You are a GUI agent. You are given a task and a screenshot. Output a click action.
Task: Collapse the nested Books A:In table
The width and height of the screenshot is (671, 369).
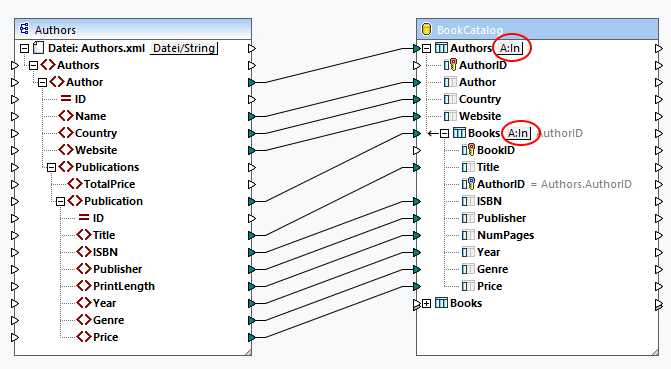coord(444,134)
